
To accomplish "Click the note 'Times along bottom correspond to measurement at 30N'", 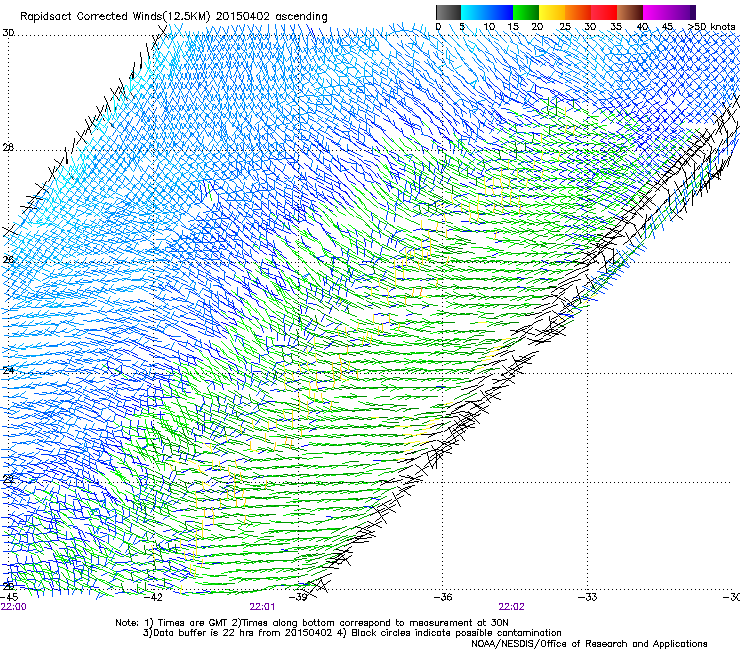I will tap(374, 623).
